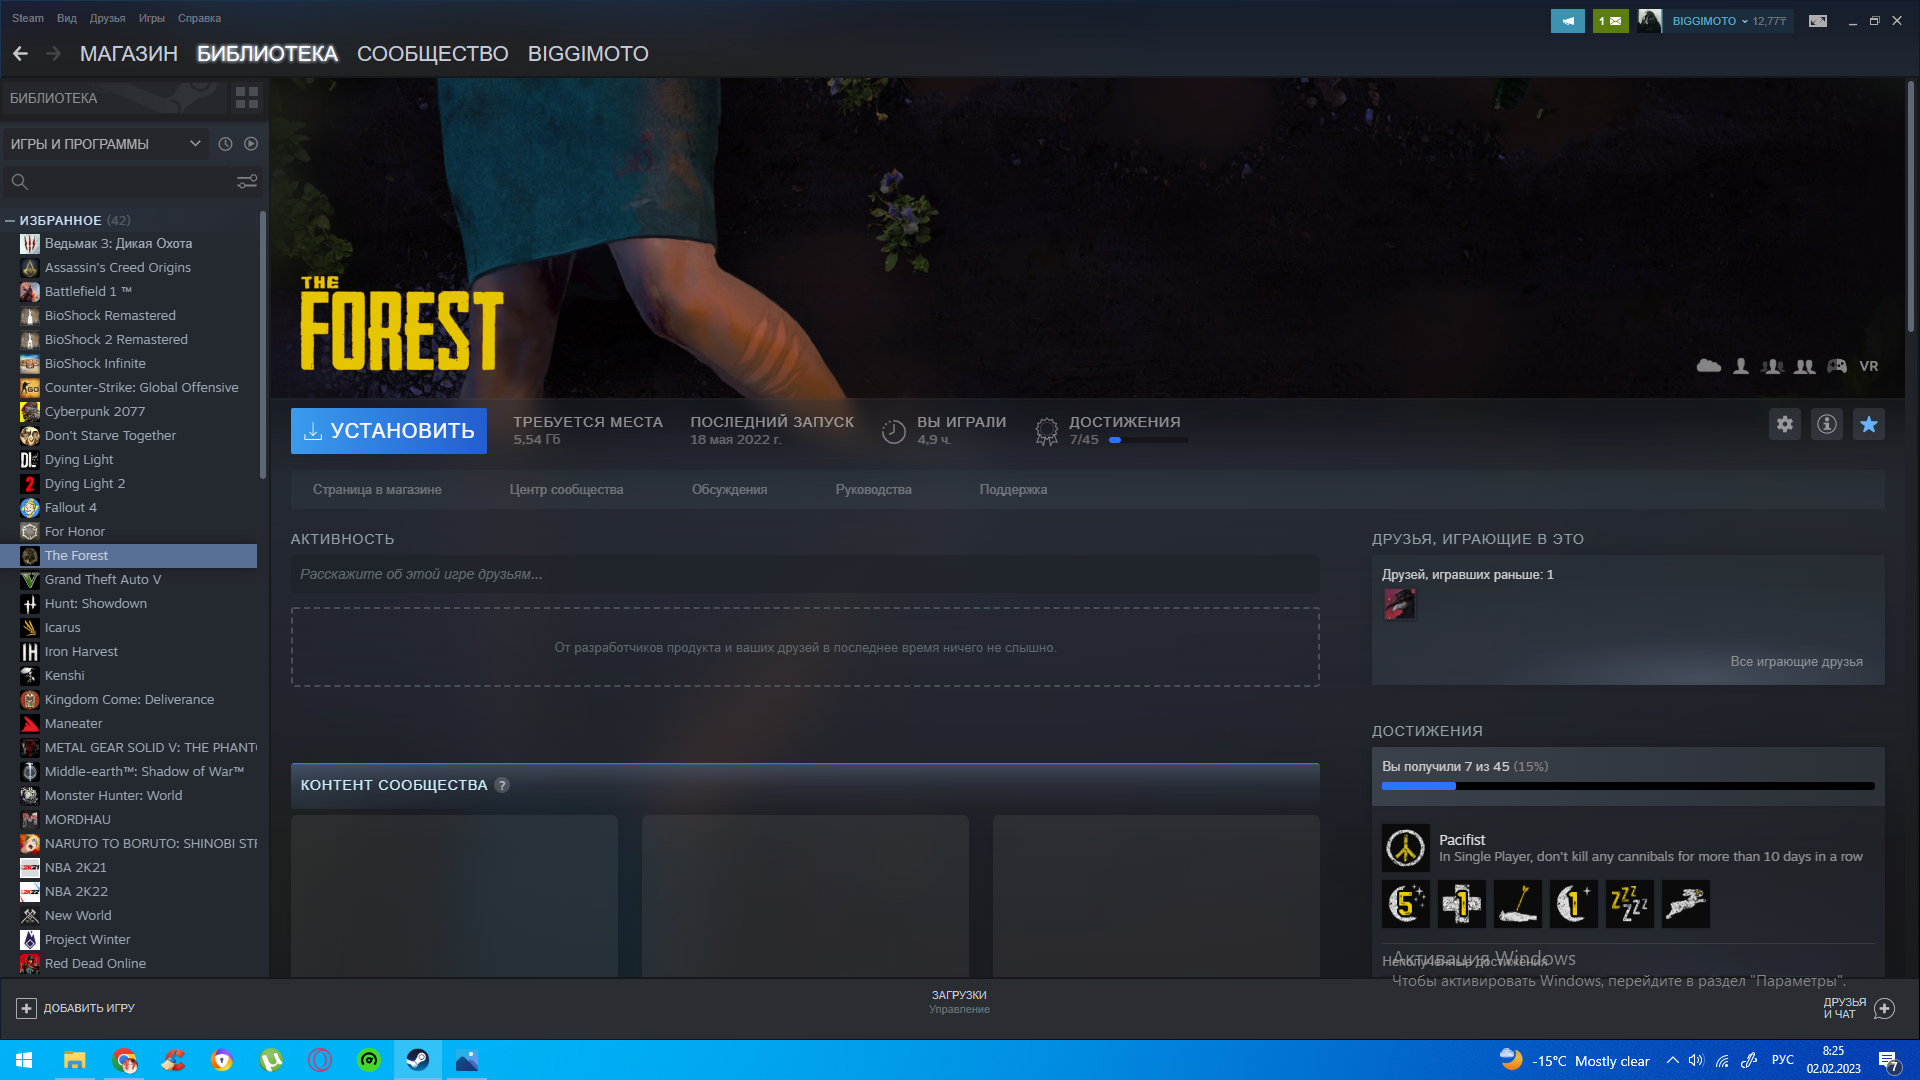Collapse the ИЗБРАННОЕ category

click(10, 221)
